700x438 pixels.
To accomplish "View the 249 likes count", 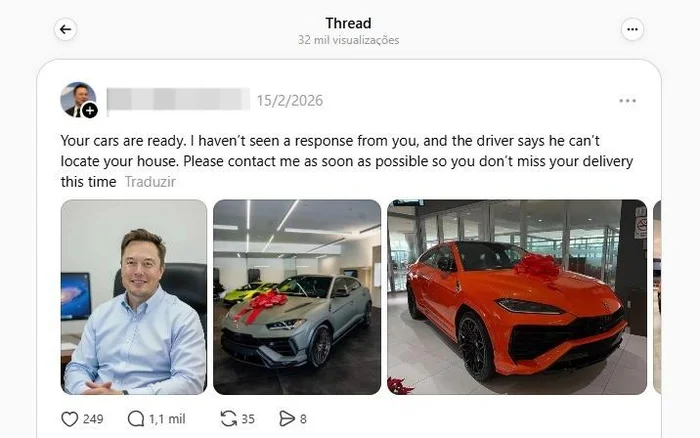I will pyautogui.click(x=93, y=419).
